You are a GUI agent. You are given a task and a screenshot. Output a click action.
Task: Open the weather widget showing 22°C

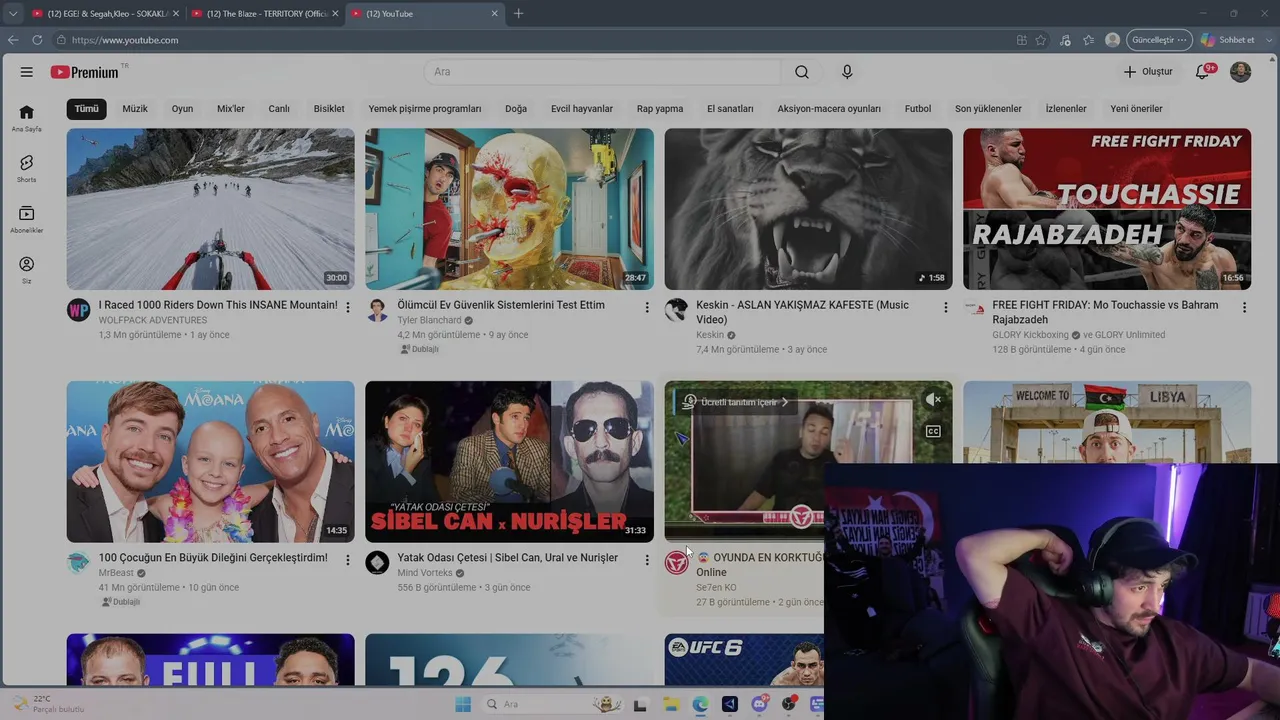coord(48,704)
